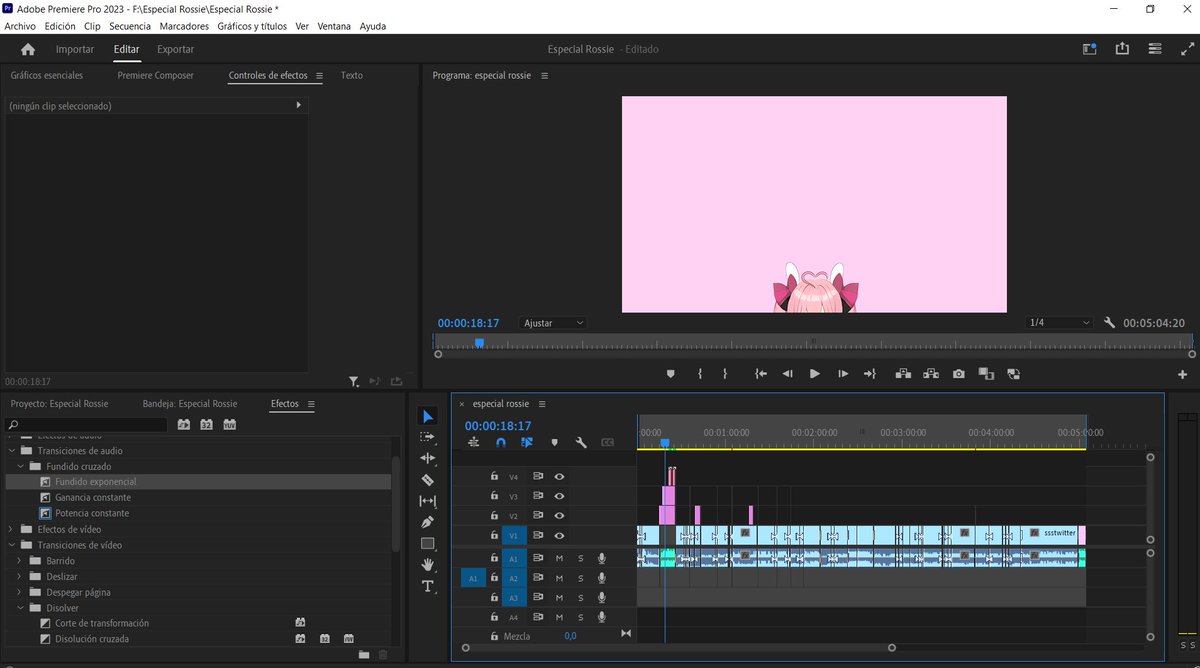Mute audio track A1
The height and width of the screenshot is (668, 1200).
(x=560, y=558)
